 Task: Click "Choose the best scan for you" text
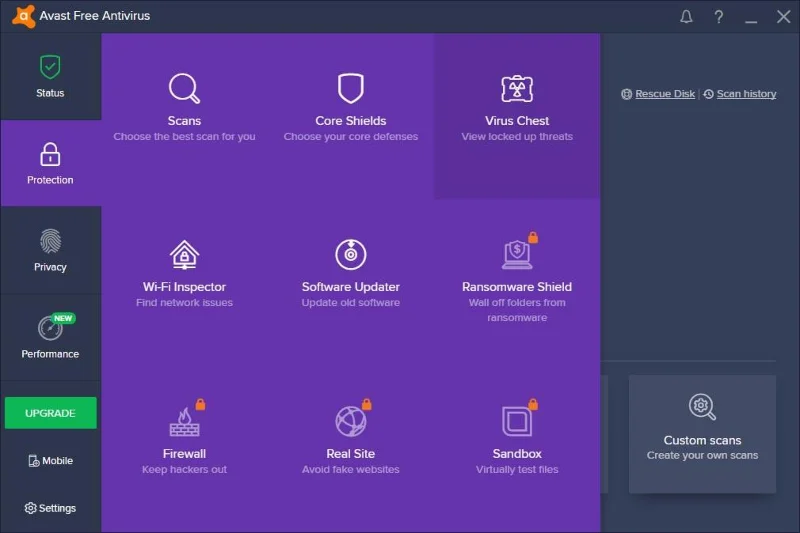point(184,137)
